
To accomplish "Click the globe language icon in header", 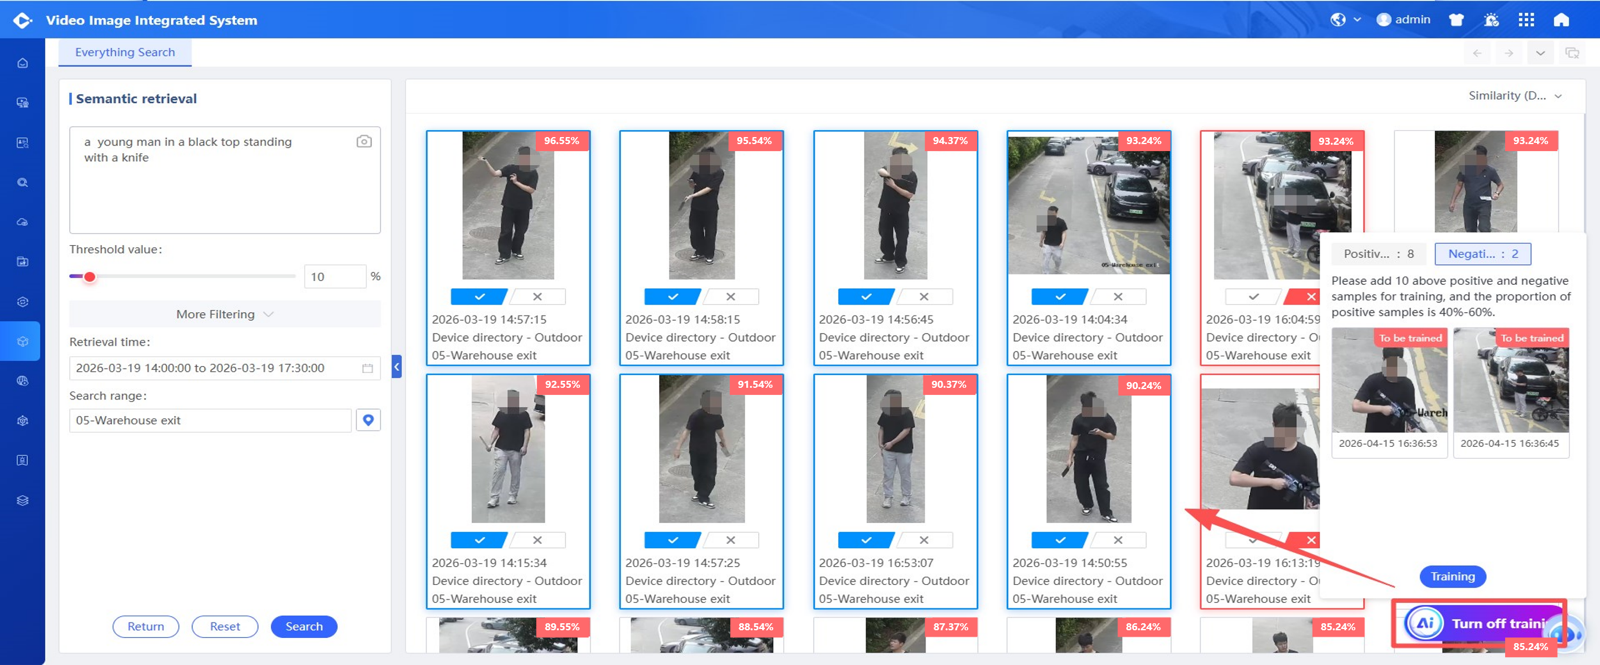I will pyautogui.click(x=1338, y=19).
